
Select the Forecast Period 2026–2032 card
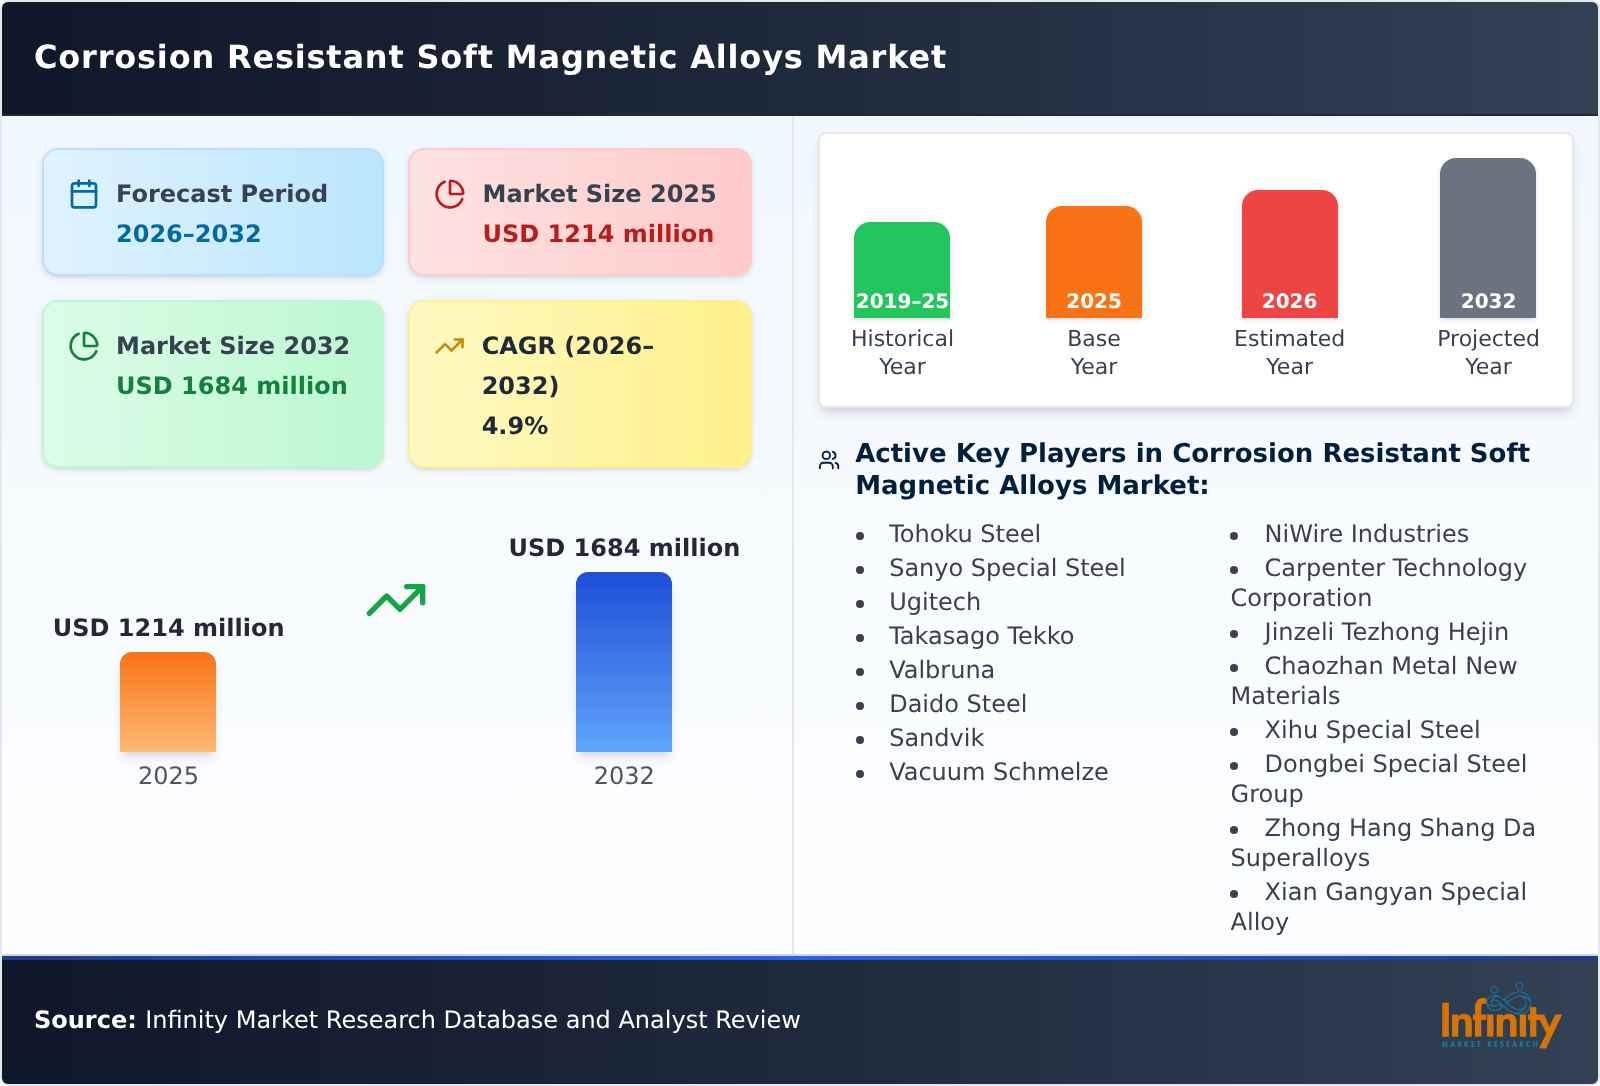tap(212, 210)
